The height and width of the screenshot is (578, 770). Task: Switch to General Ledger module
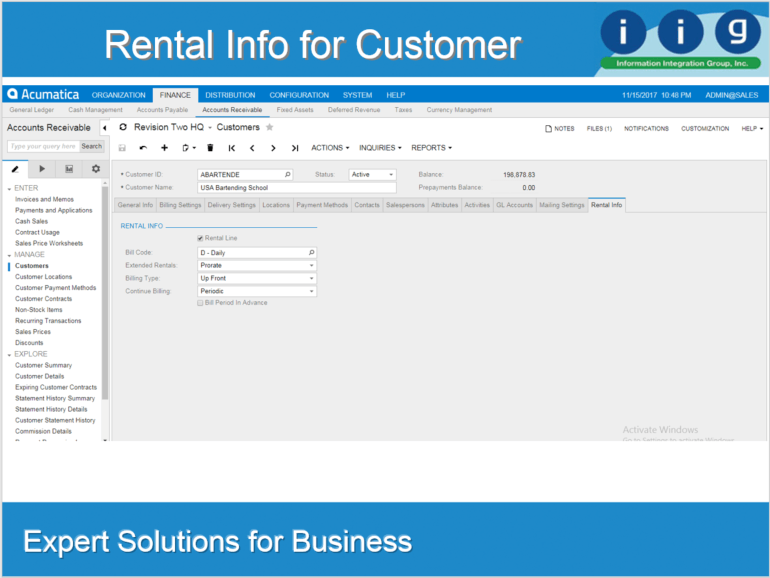(x=31, y=110)
